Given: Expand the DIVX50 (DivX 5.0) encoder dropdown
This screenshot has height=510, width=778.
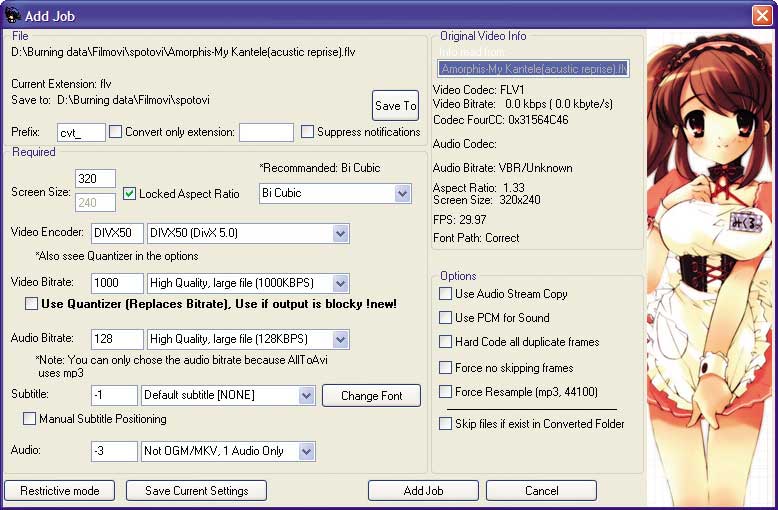Looking at the screenshot, I should 340,234.
